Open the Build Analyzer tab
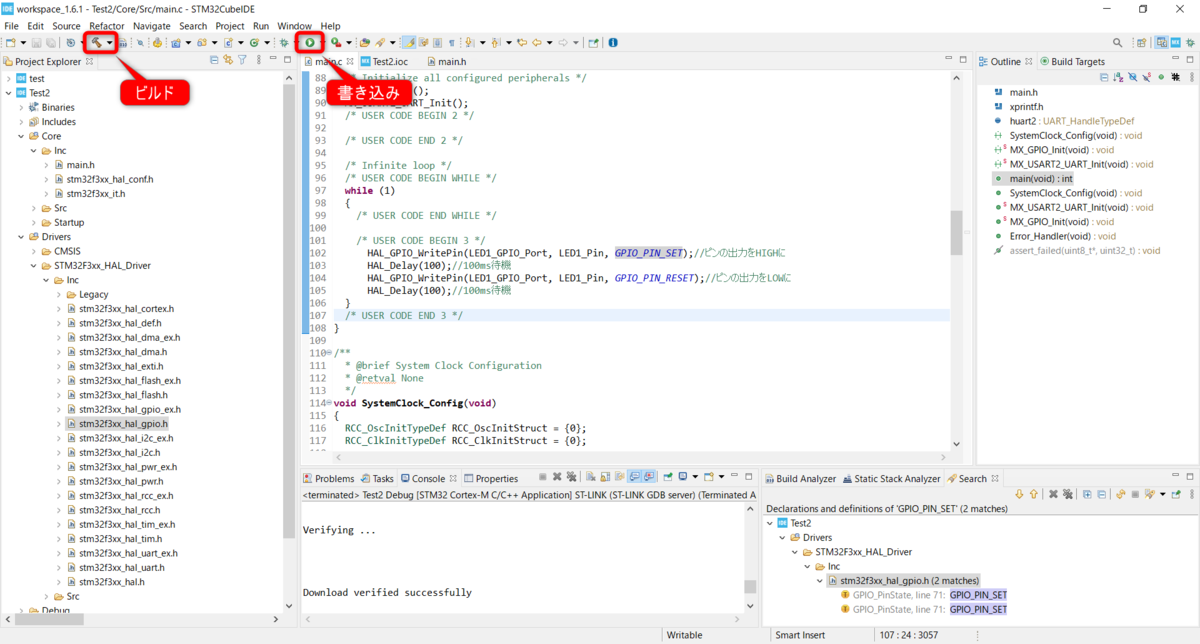This screenshot has width=1200, height=644. pyautogui.click(x=799, y=478)
